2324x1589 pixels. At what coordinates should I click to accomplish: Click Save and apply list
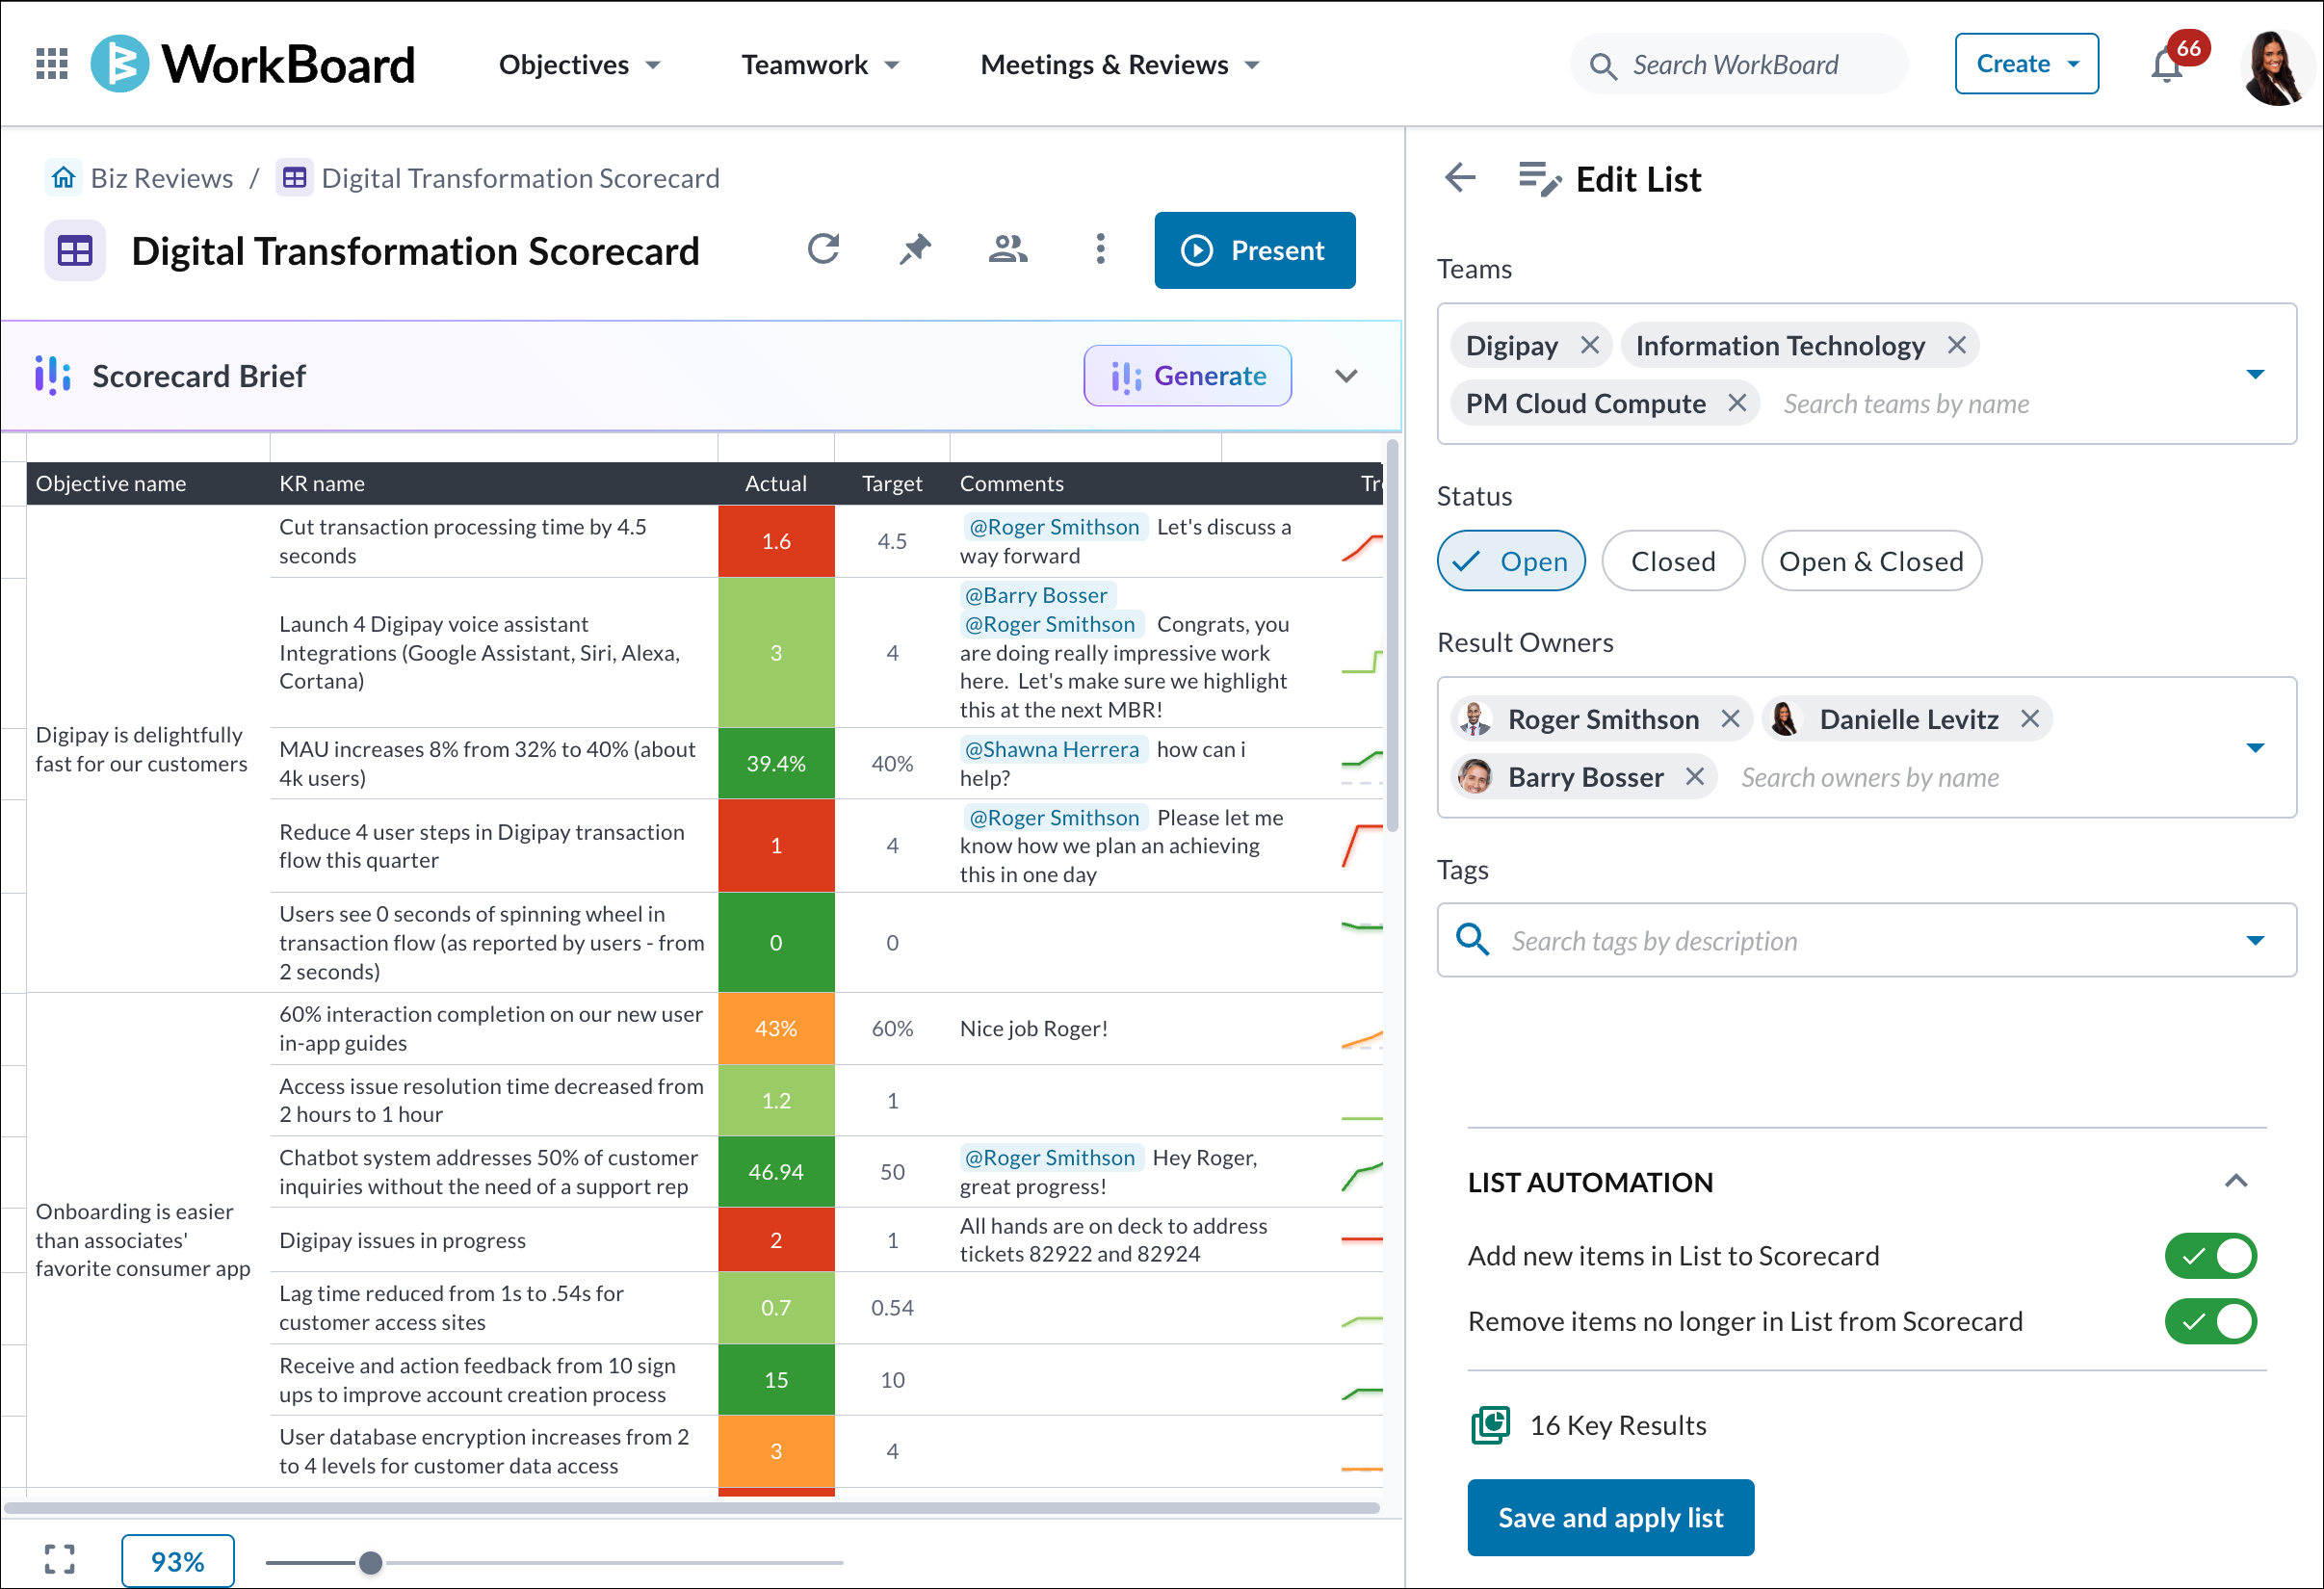coord(1610,1517)
